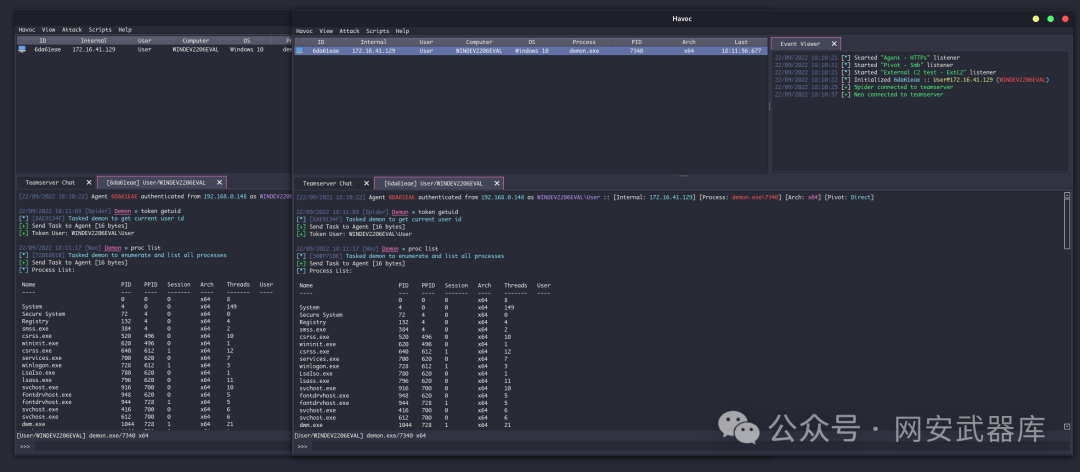Click agent icon in the background window table
This screenshot has height=472, width=1080.
click(x=22, y=50)
